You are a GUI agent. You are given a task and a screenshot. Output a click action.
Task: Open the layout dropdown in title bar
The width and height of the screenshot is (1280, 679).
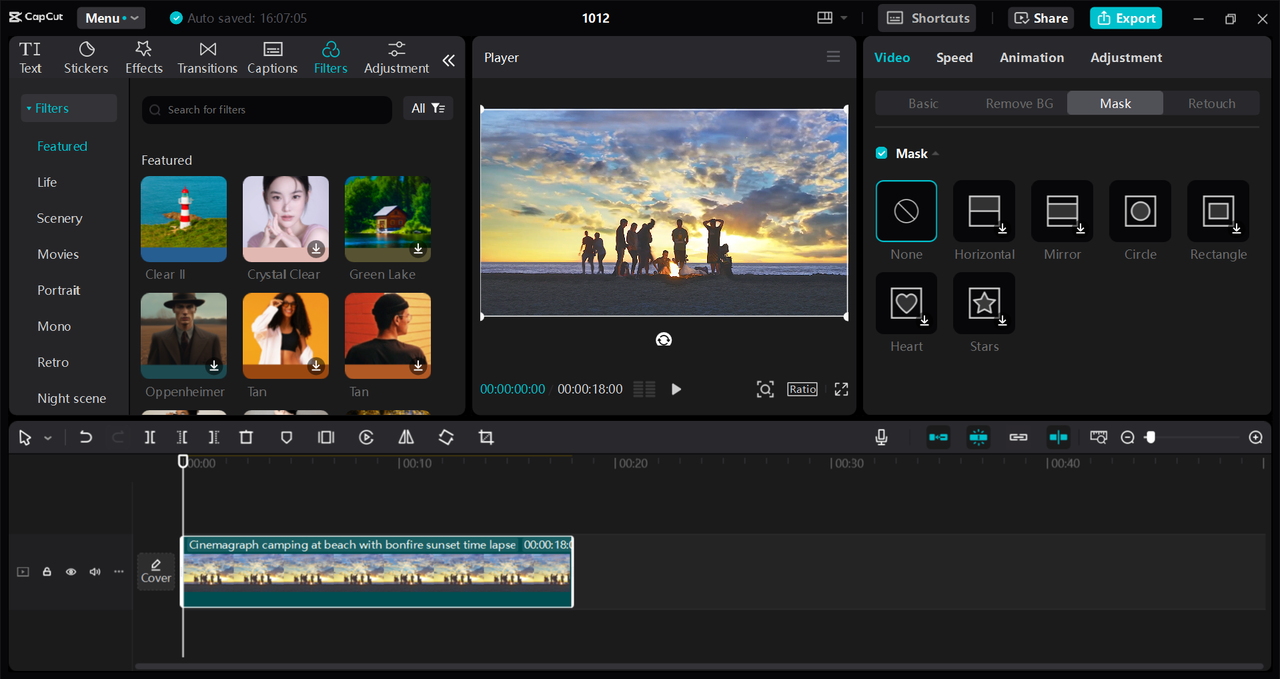point(832,18)
